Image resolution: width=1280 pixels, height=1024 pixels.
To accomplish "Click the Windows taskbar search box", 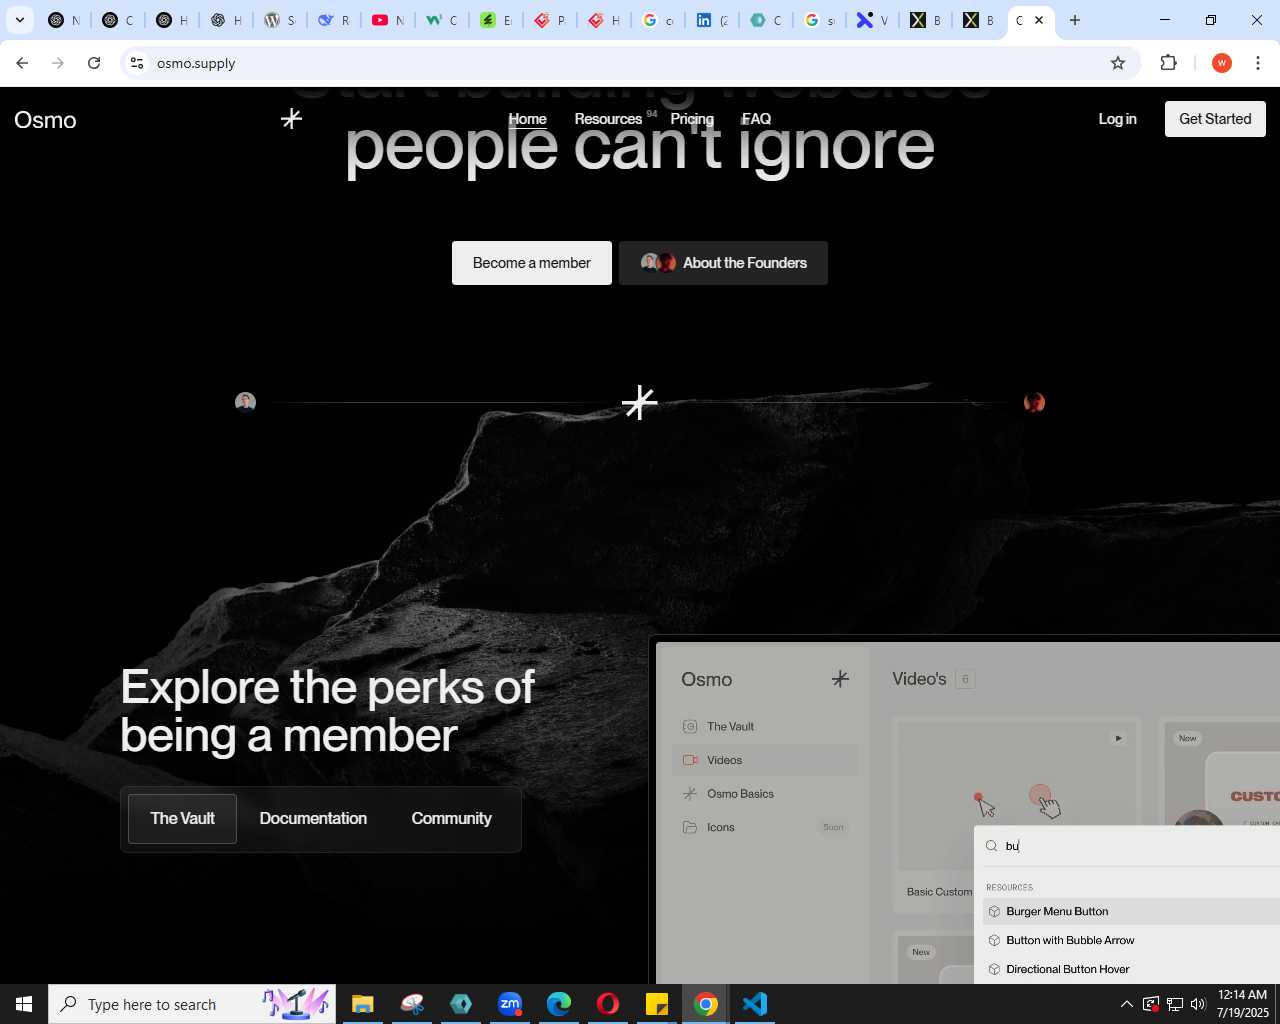I will click(x=192, y=1004).
